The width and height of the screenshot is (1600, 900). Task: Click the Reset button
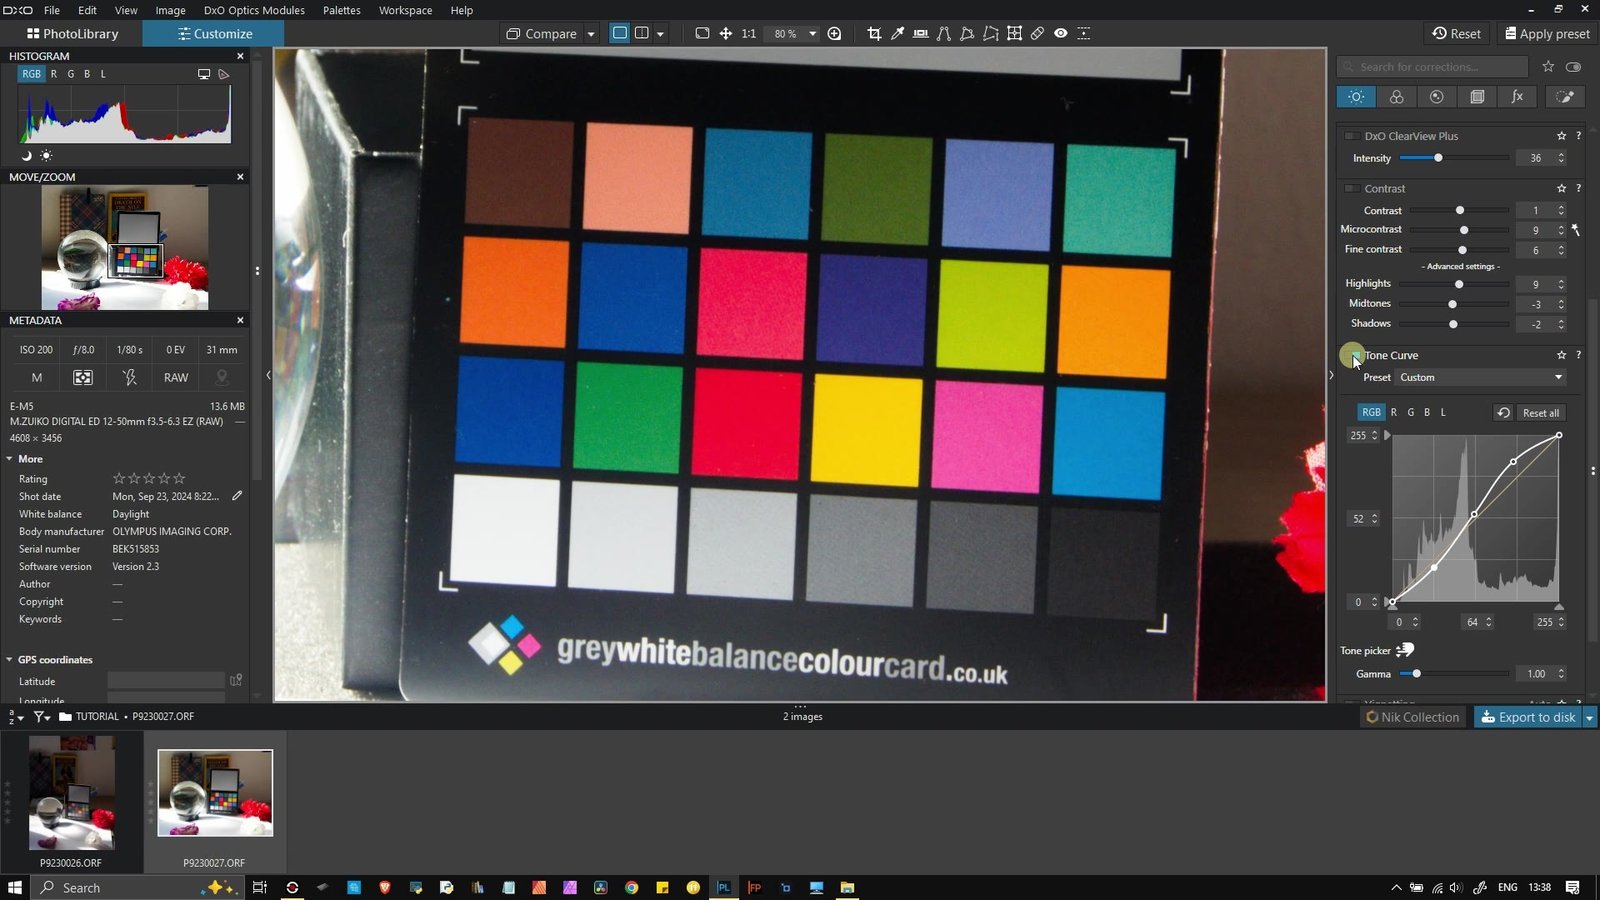[1456, 33]
